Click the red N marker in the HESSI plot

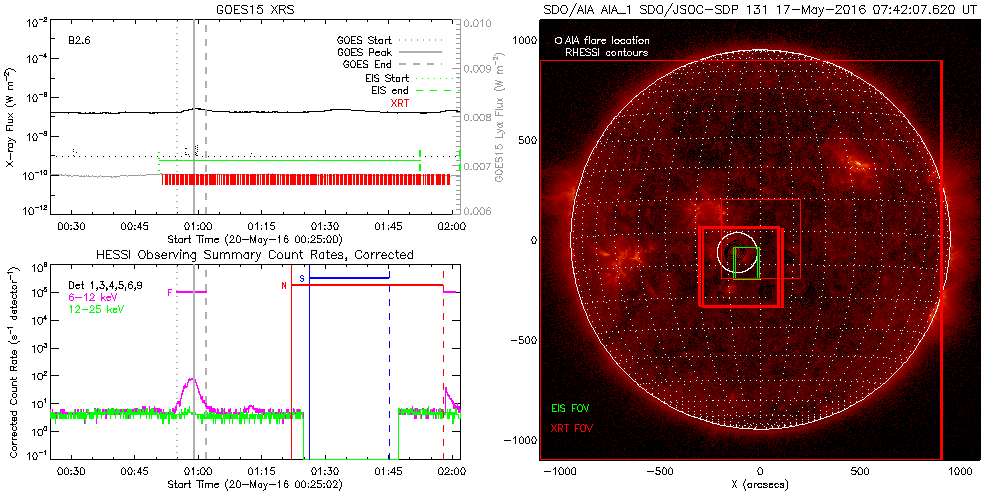tap(284, 286)
